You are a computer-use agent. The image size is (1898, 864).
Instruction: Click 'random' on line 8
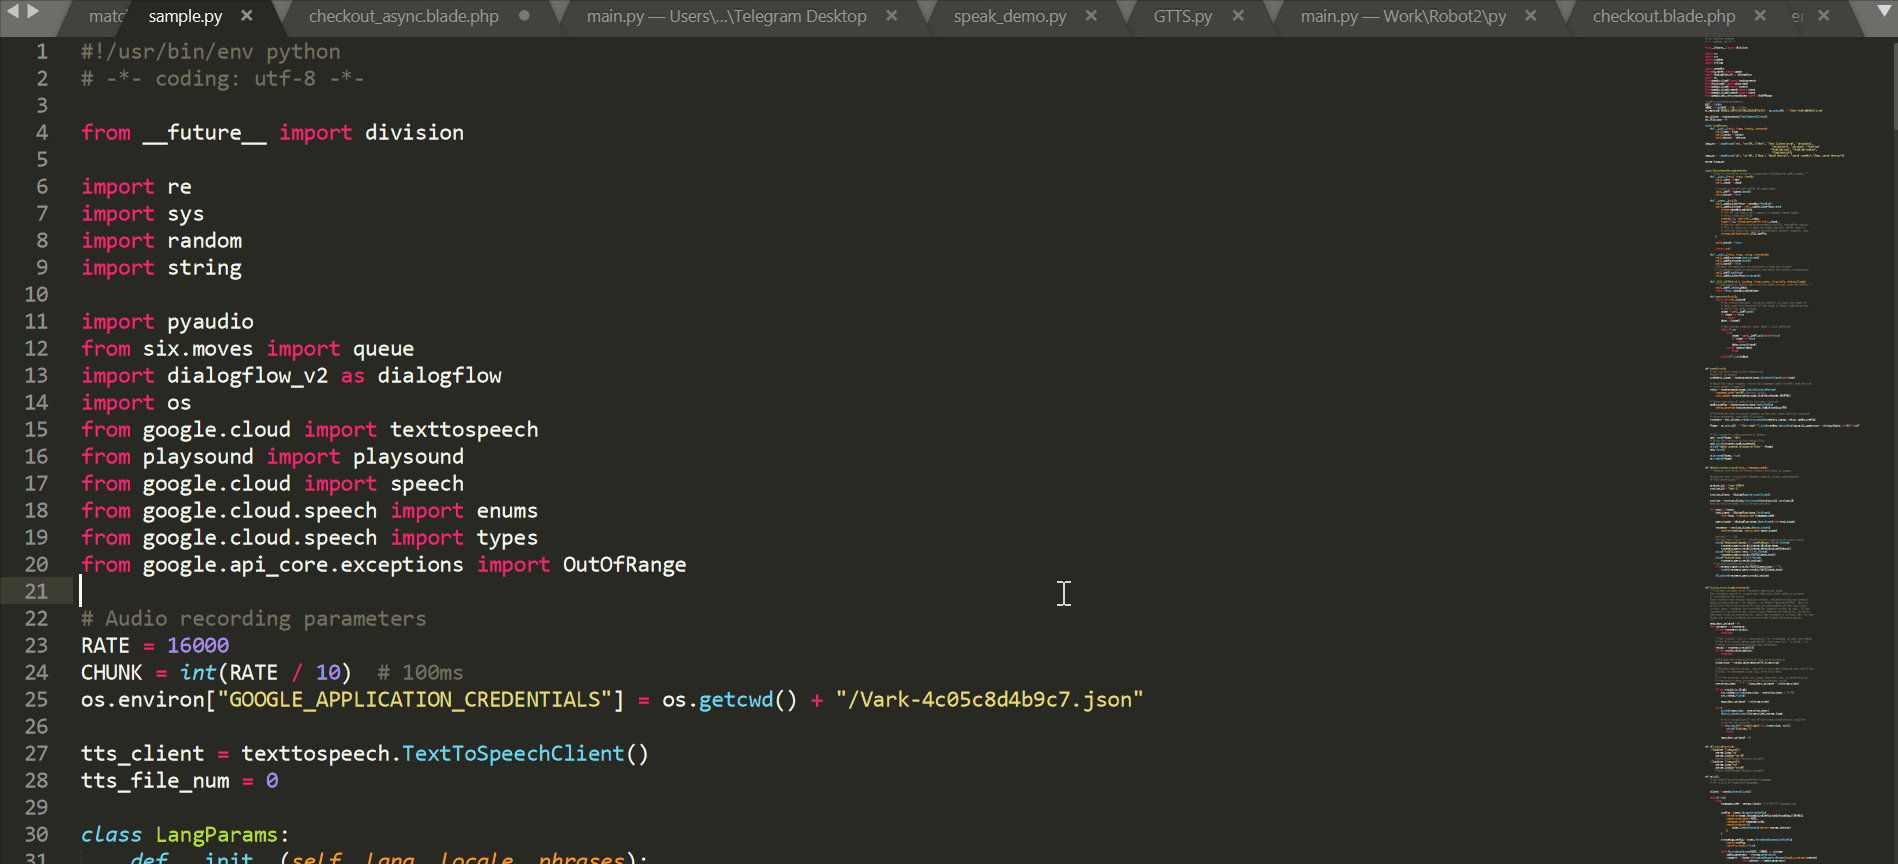pos(204,241)
